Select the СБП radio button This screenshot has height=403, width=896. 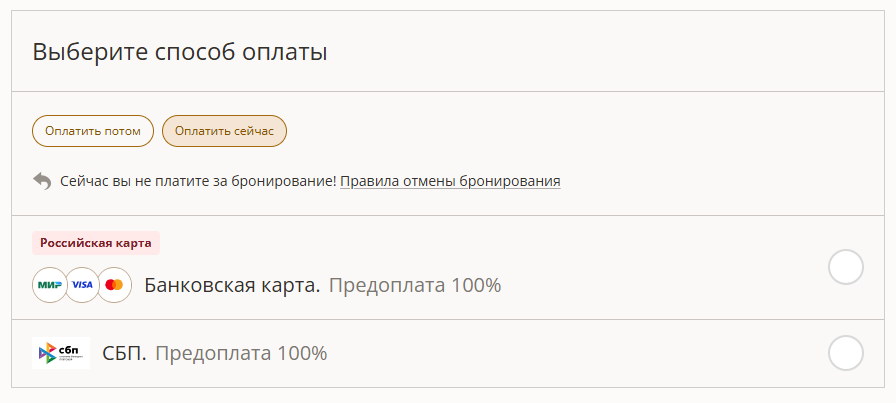(846, 353)
